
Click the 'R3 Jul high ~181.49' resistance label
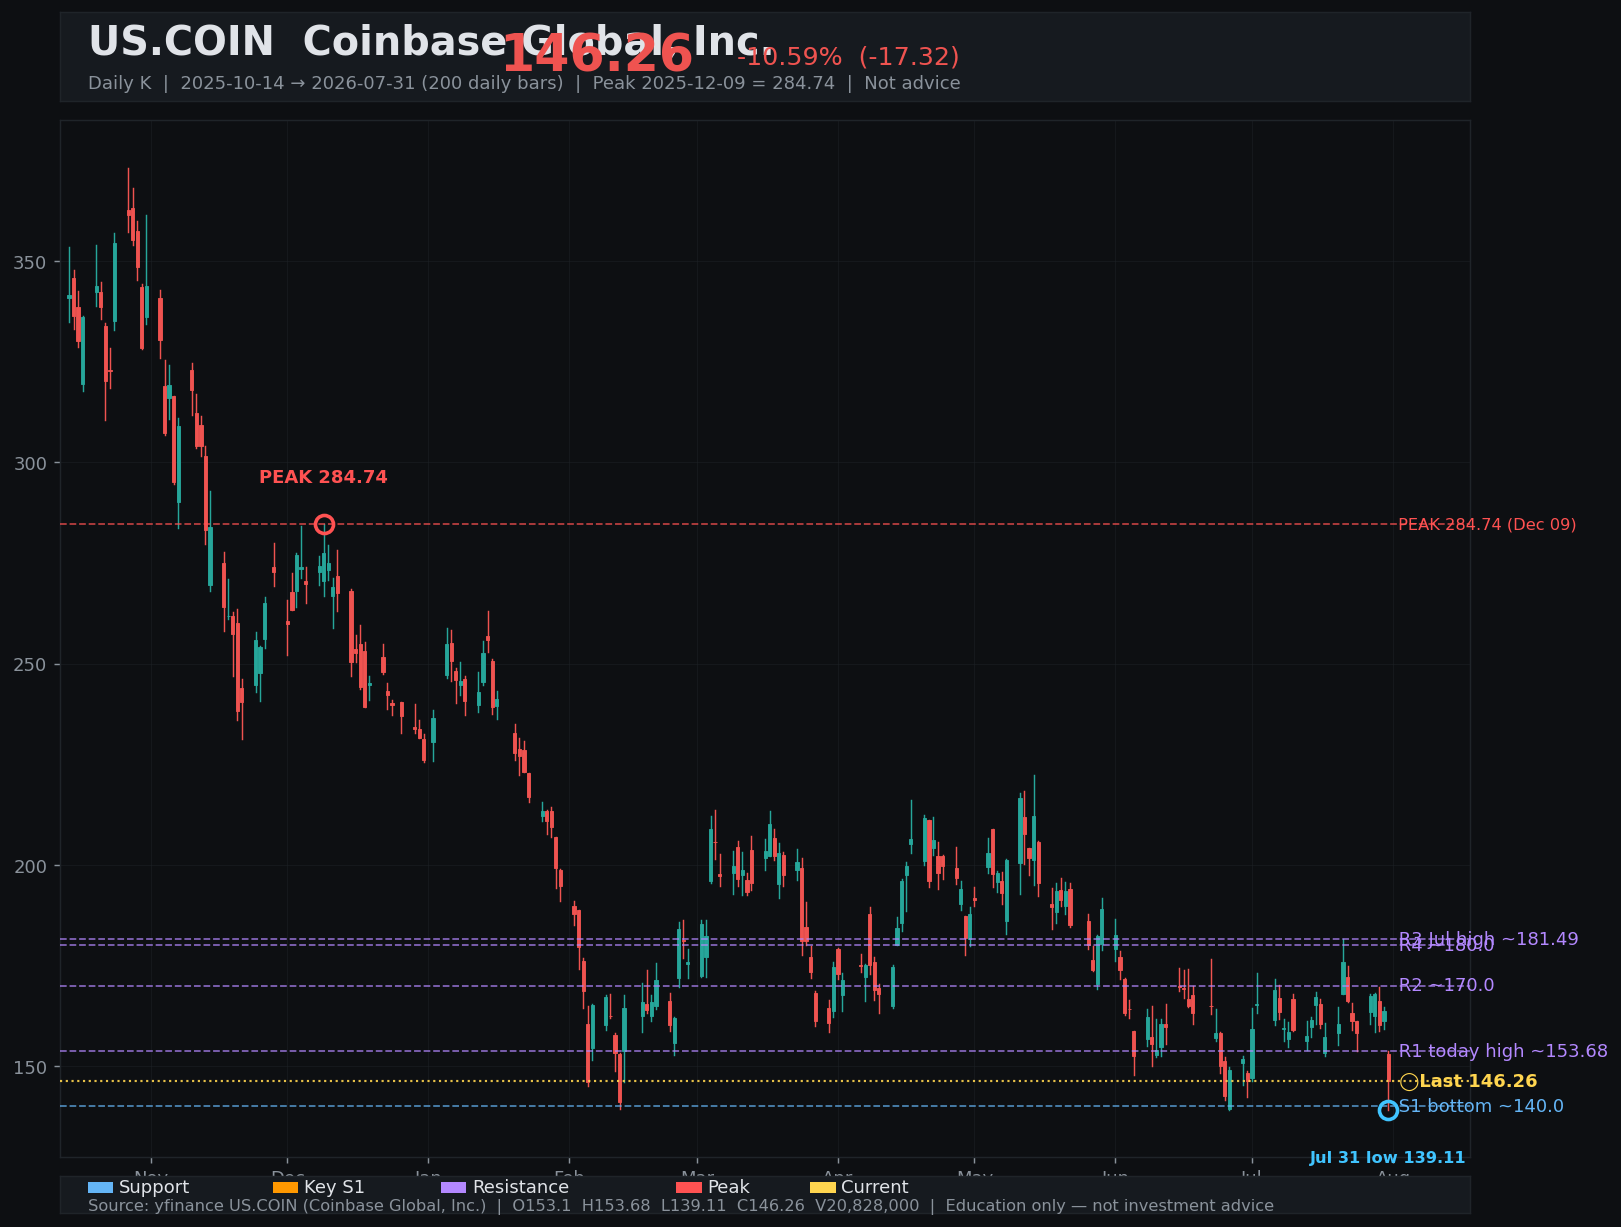[1489, 939]
